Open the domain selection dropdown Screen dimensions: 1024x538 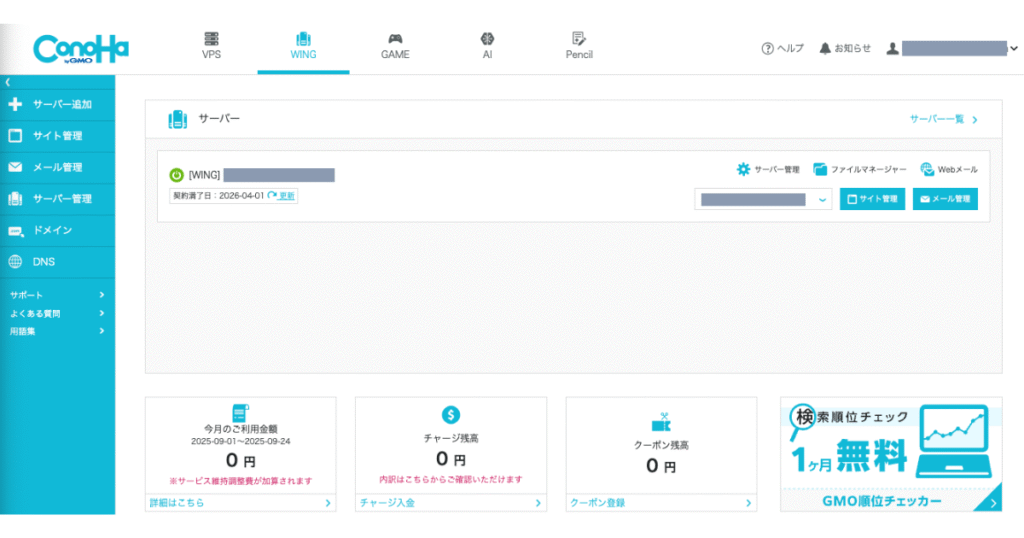[764, 200]
